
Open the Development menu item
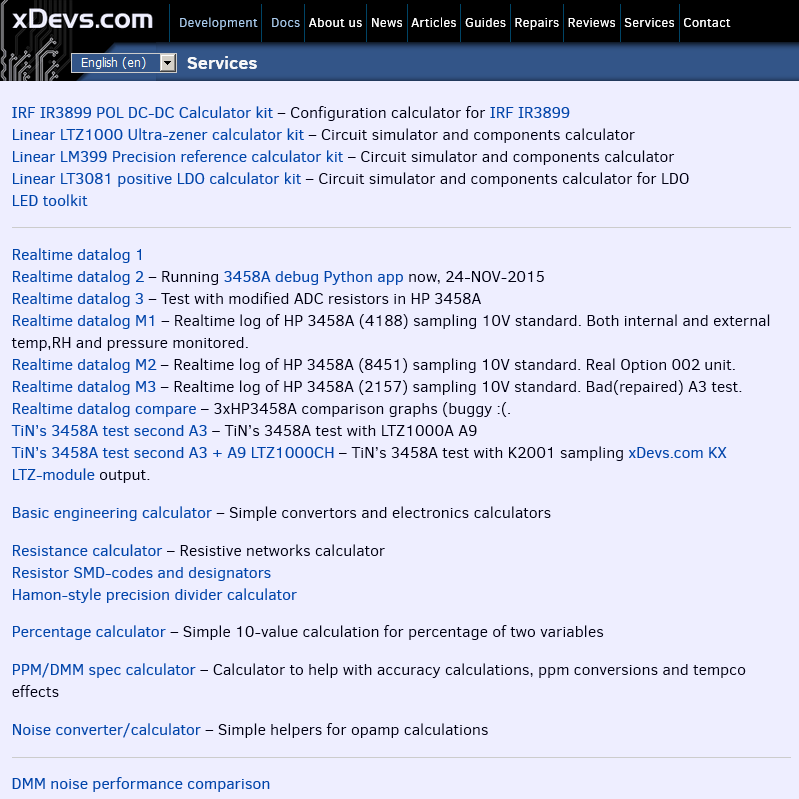pos(218,23)
